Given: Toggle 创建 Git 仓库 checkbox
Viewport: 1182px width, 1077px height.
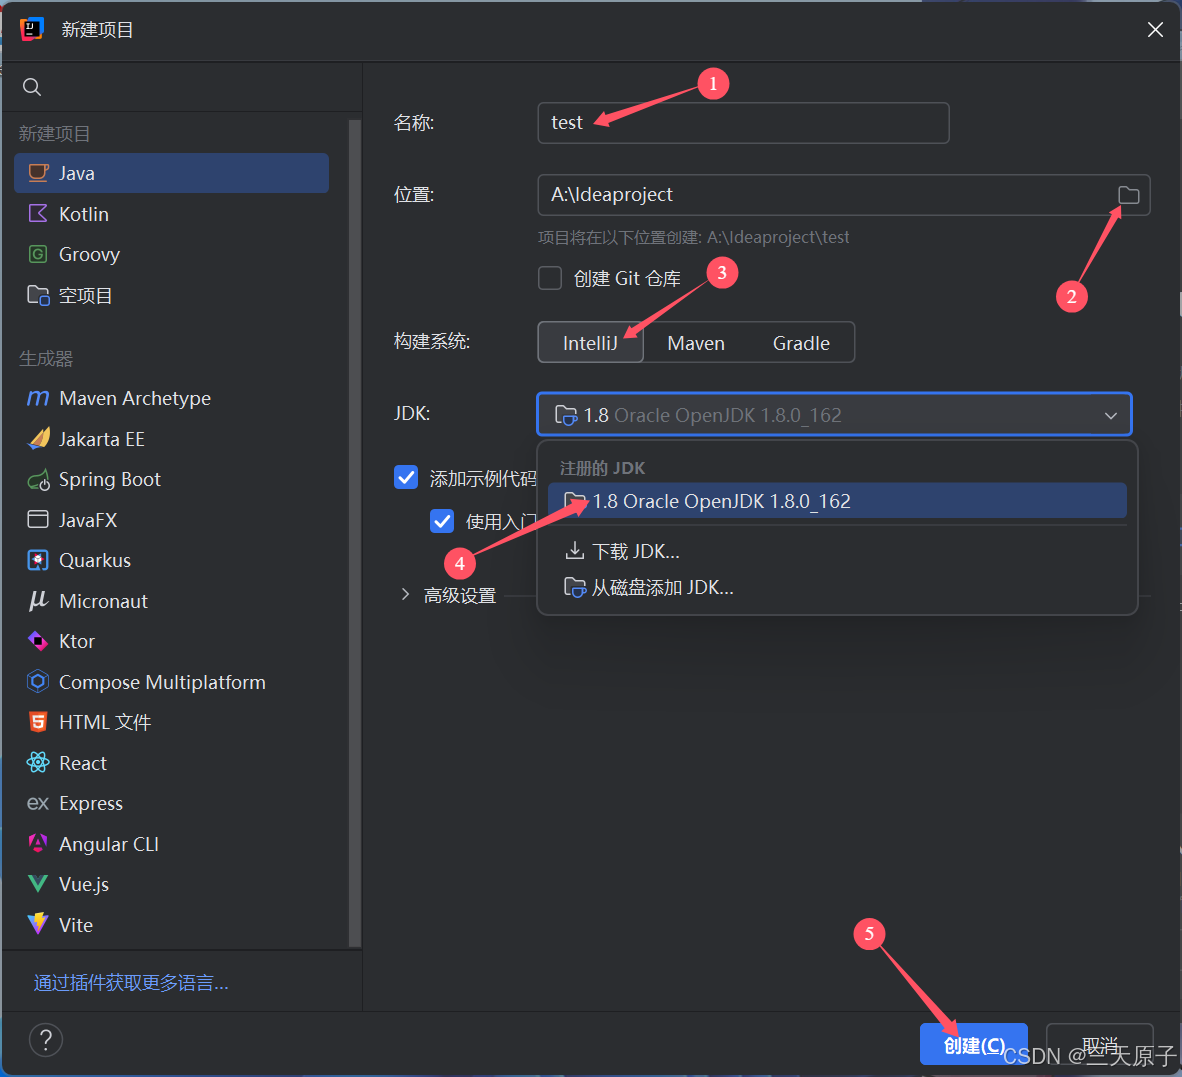Looking at the screenshot, I should pos(550,278).
